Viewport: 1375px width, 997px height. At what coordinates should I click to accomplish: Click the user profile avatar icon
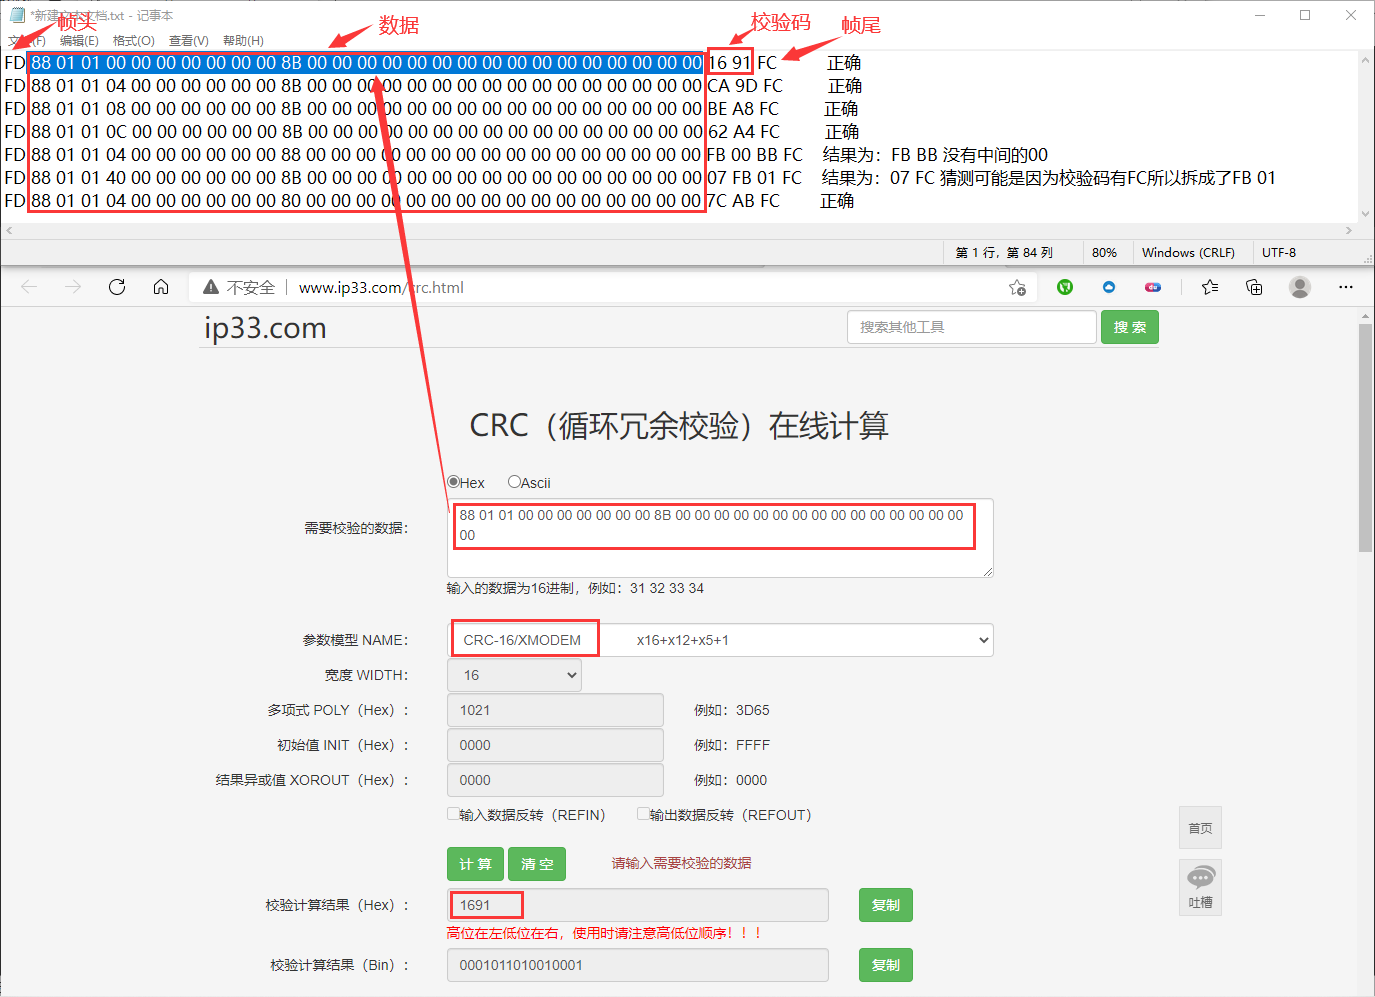coord(1300,287)
